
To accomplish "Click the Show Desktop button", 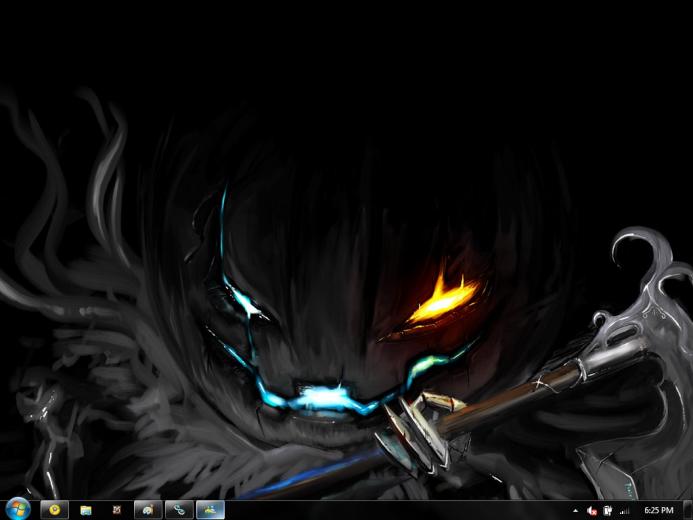I will click(688, 510).
